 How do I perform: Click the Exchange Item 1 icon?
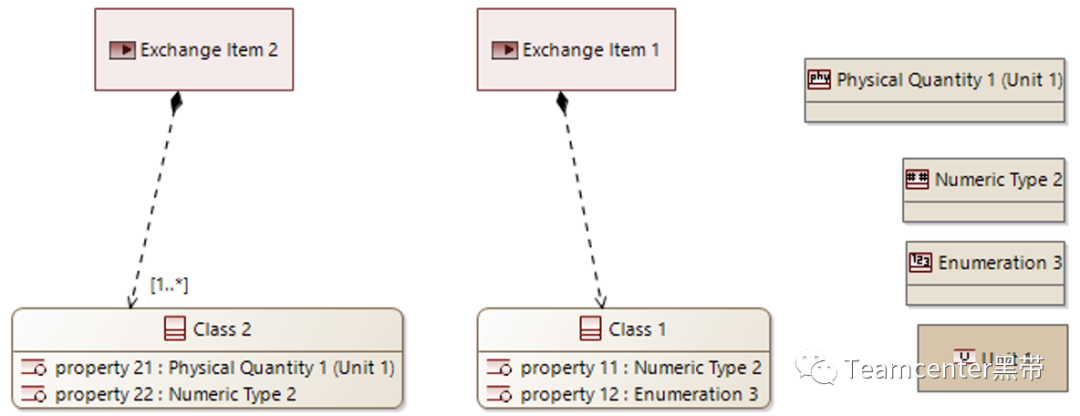click(x=505, y=50)
